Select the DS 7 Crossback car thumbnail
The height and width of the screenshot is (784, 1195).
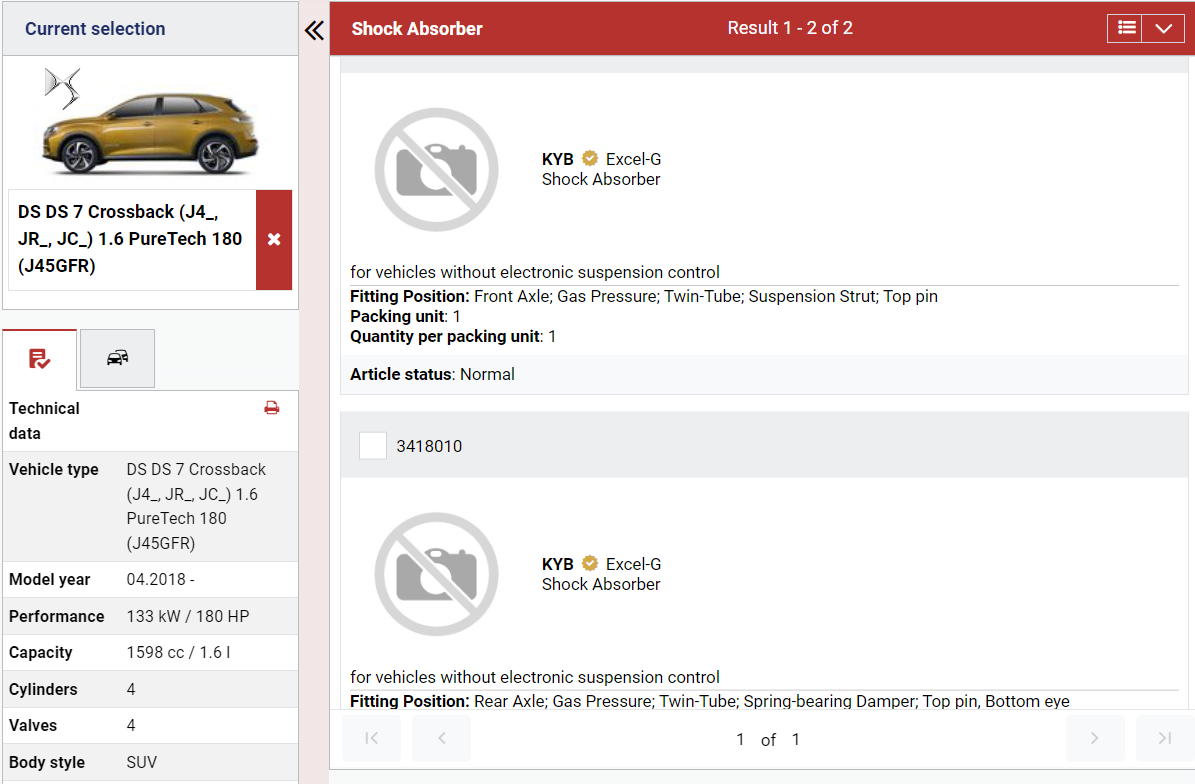tap(151, 133)
